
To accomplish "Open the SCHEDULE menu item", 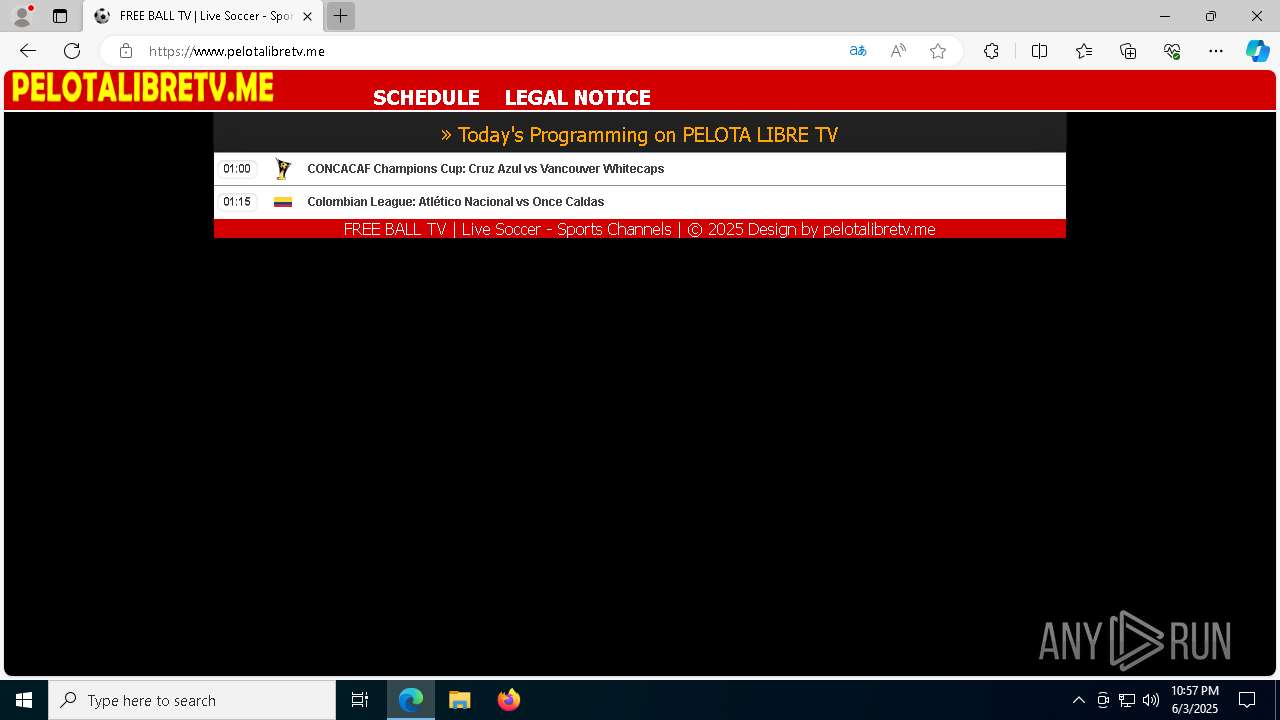I will 426,98.
